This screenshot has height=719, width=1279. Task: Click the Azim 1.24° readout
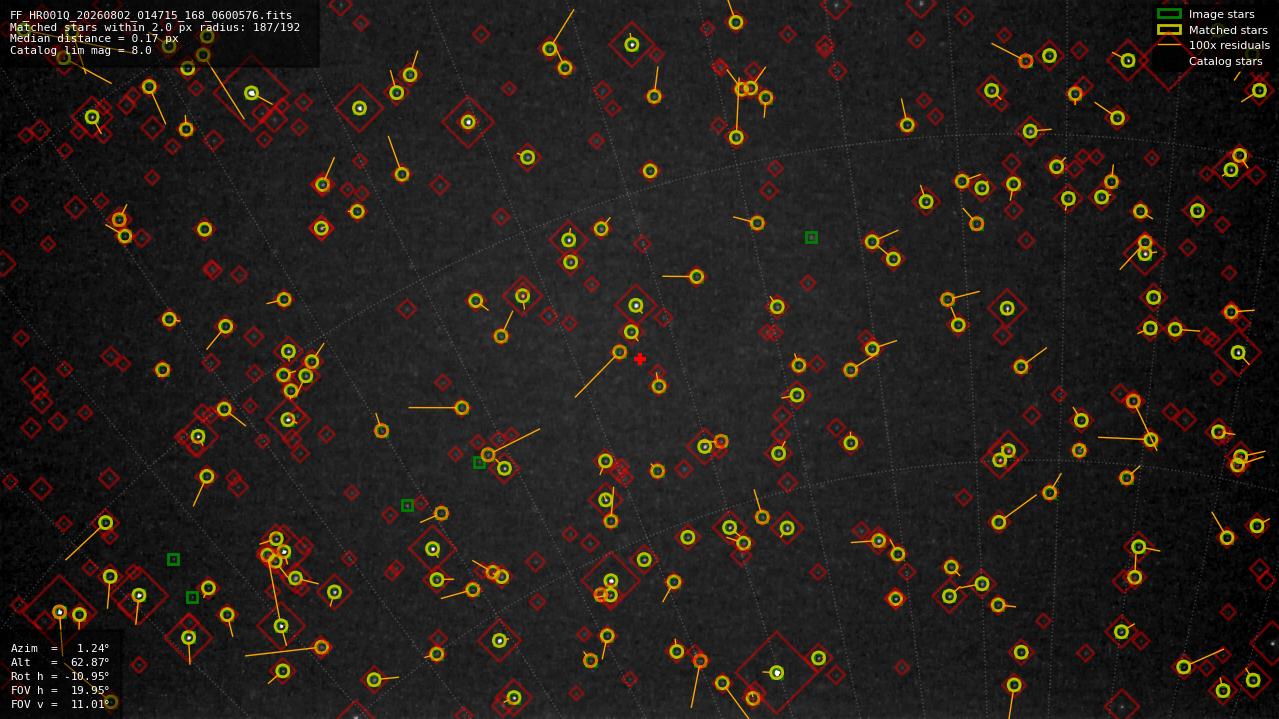60,648
